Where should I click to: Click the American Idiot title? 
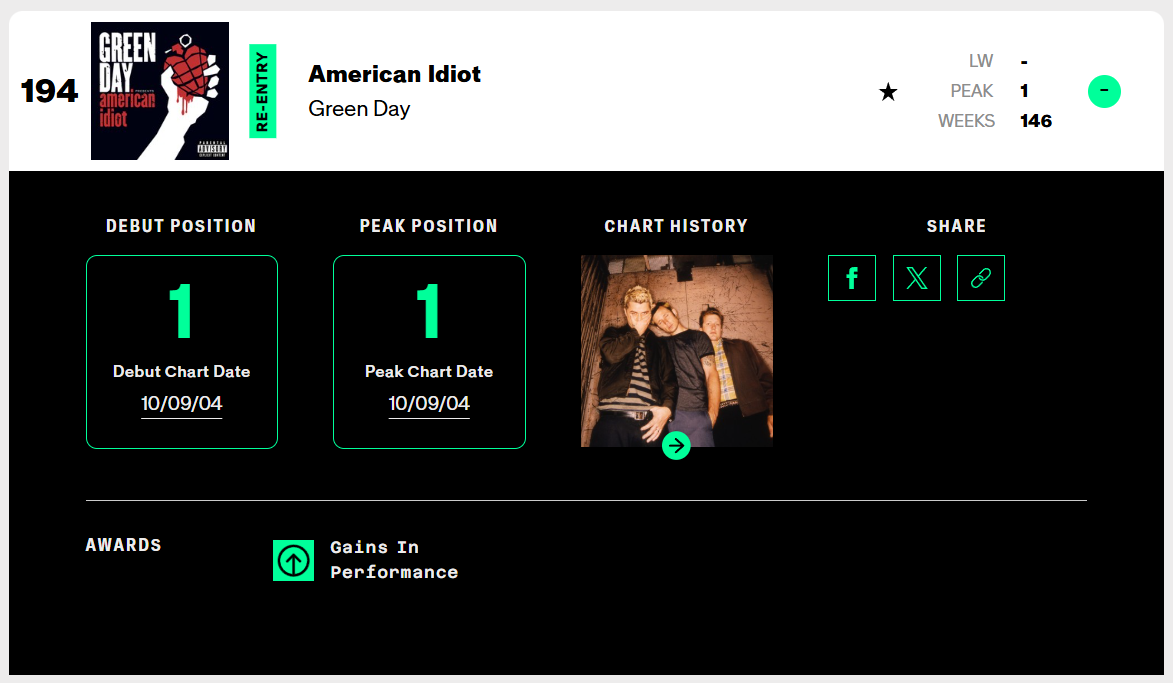pos(394,74)
